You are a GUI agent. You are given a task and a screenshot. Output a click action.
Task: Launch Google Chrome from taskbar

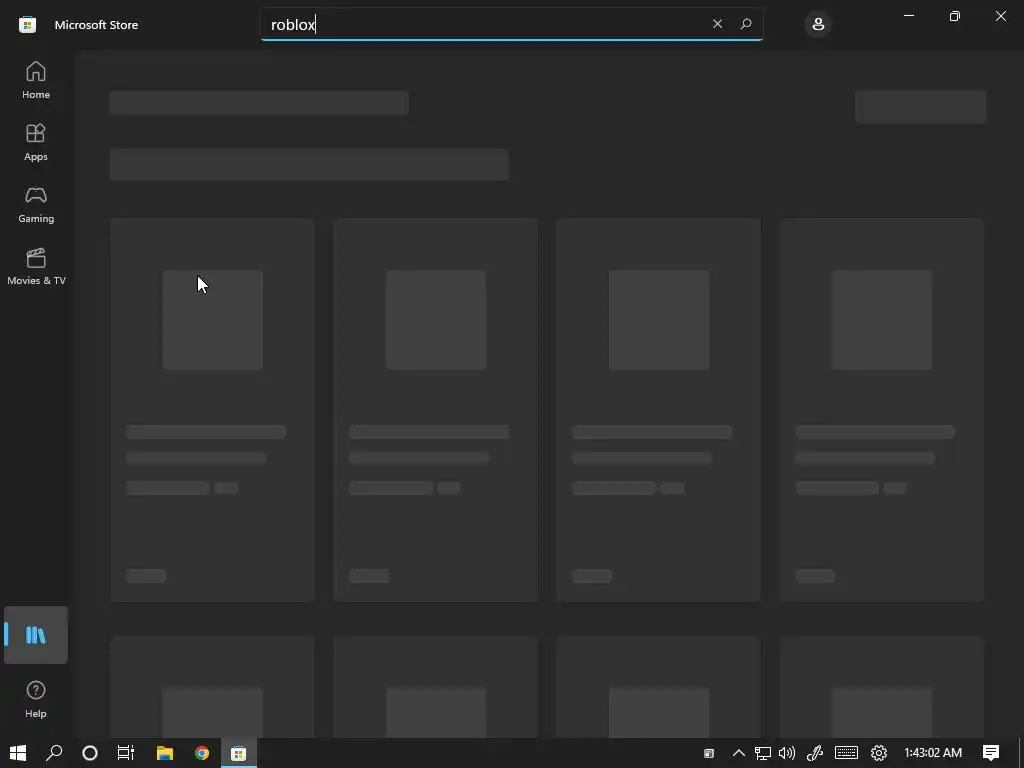202,753
